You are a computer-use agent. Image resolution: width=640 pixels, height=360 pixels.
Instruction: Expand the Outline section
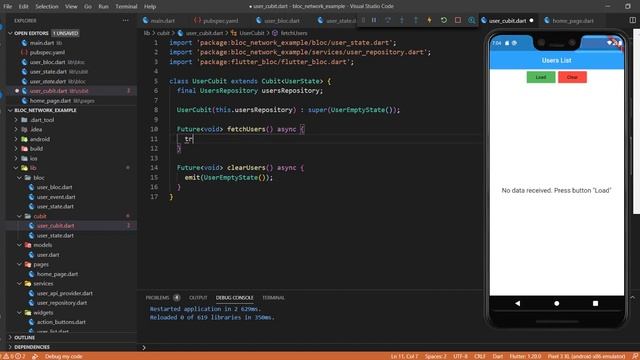click(10, 338)
